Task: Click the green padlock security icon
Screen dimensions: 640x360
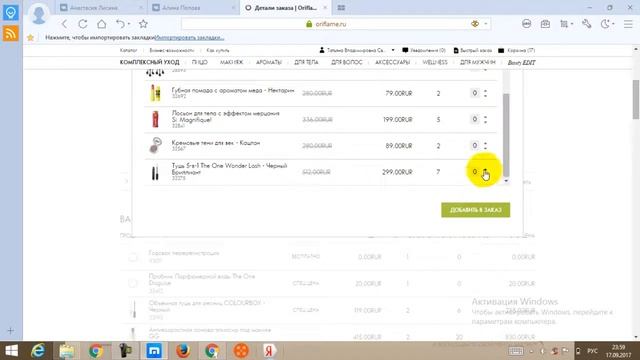Action: (309, 24)
